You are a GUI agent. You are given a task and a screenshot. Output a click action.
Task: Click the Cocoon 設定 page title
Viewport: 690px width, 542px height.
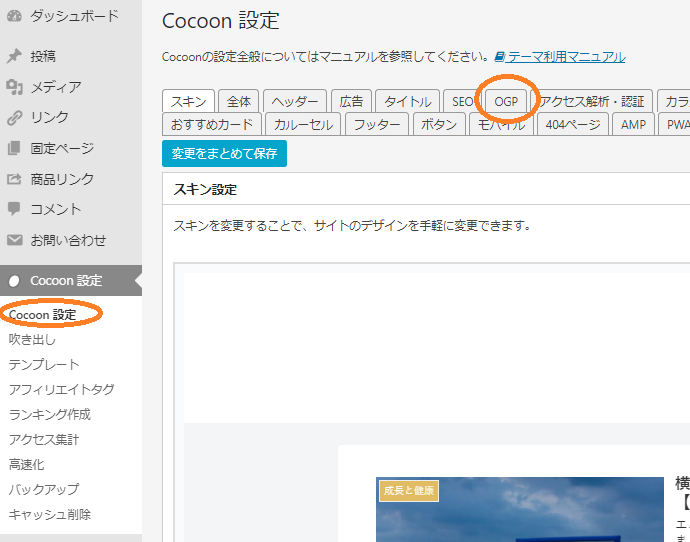(x=220, y=21)
